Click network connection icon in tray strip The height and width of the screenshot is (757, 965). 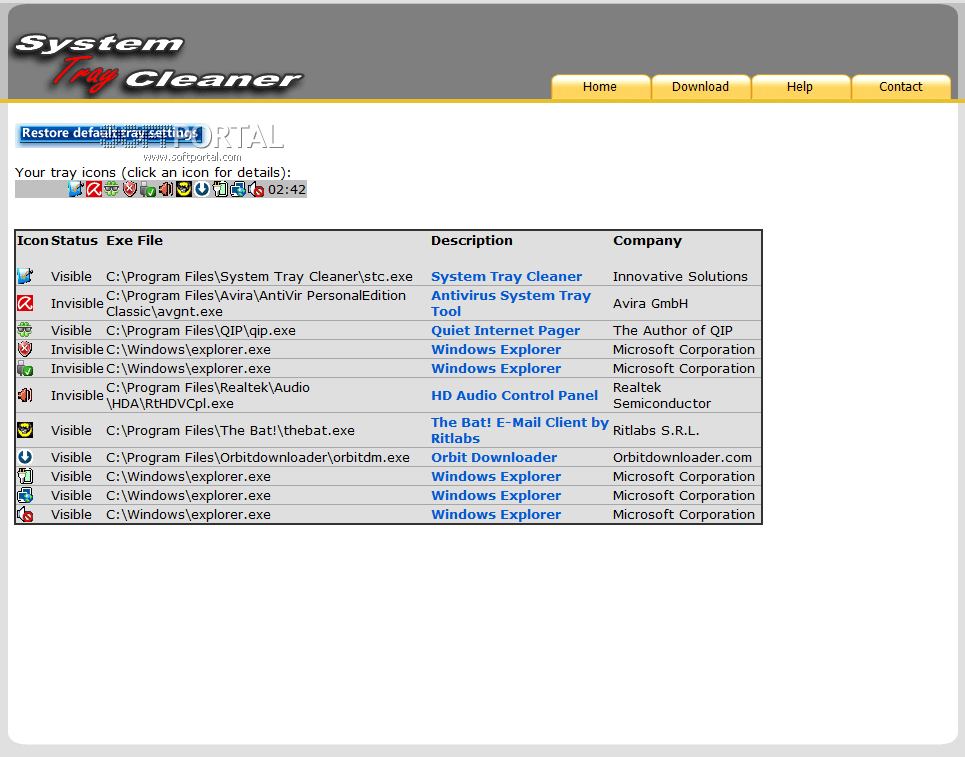click(238, 189)
